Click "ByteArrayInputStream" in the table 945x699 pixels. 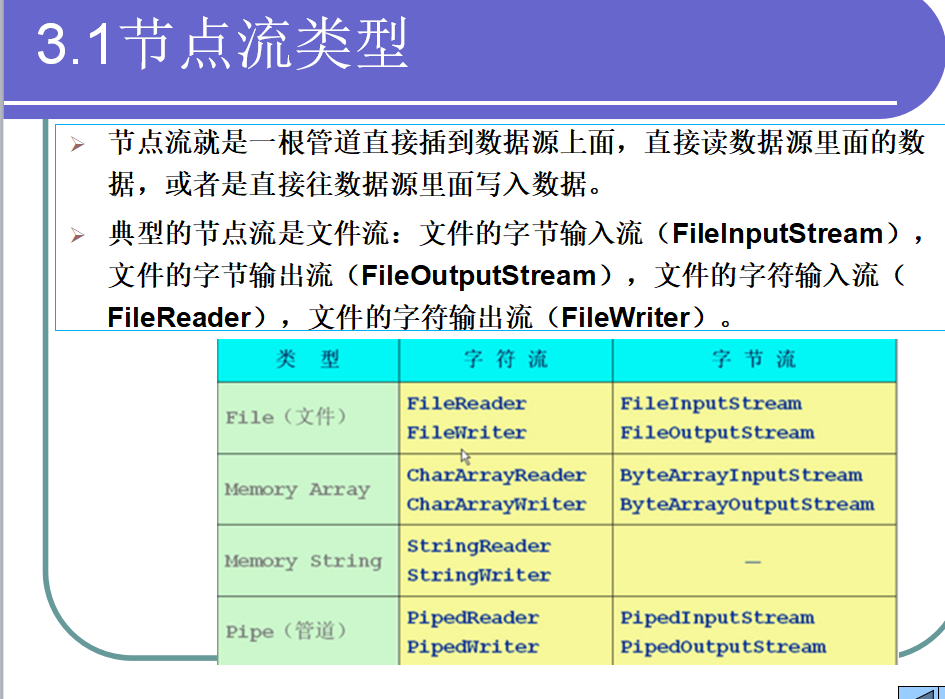pos(741,475)
